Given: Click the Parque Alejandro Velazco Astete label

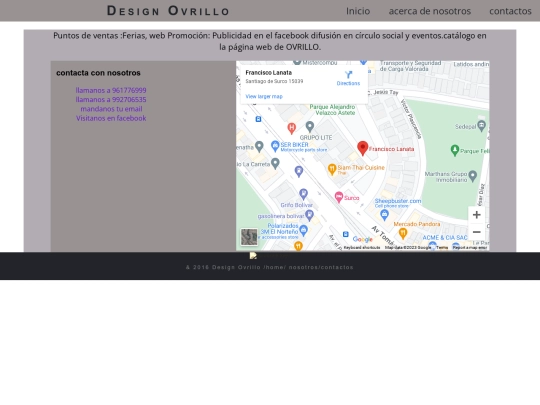Looking at the screenshot, I should pos(332,110).
